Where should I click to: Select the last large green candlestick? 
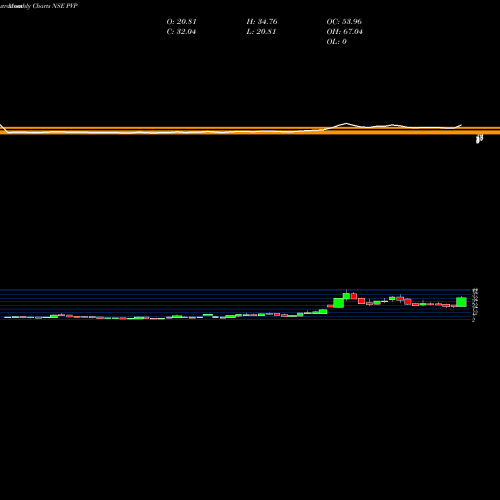tap(461, 302)
